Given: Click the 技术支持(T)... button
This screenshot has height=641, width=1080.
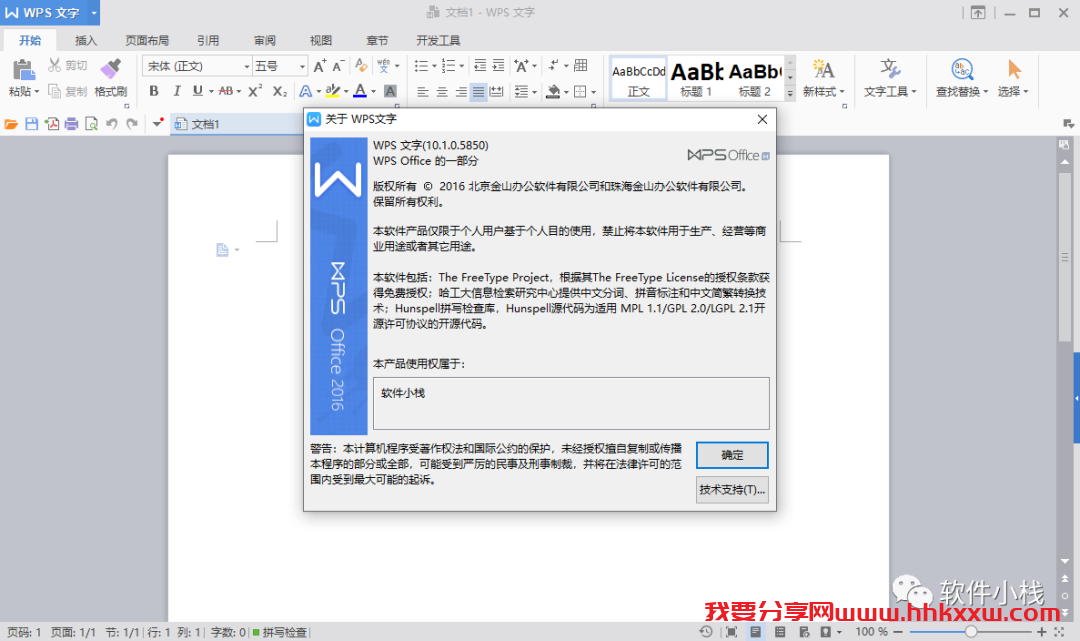Looking at the screenshot, I should point(732,490).
